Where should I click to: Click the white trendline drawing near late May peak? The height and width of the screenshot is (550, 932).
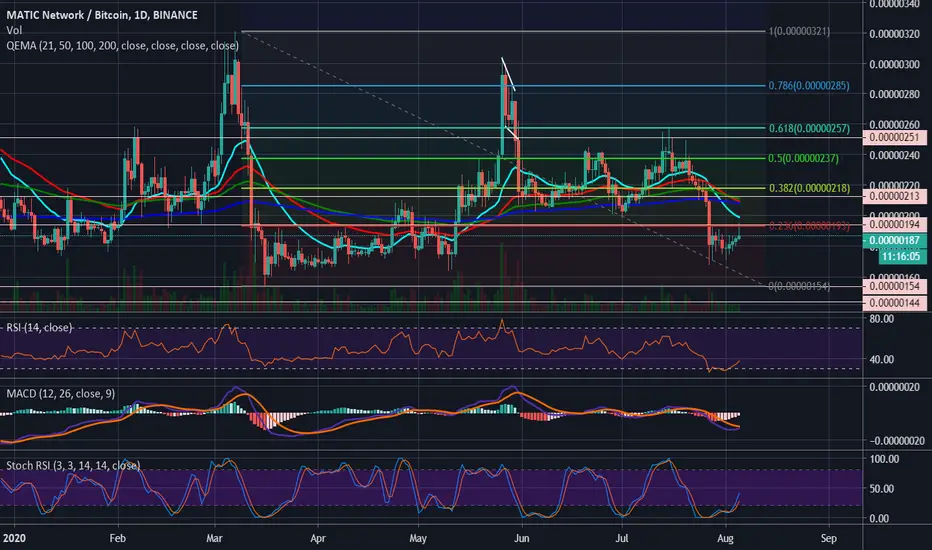(x=508, y=74)
